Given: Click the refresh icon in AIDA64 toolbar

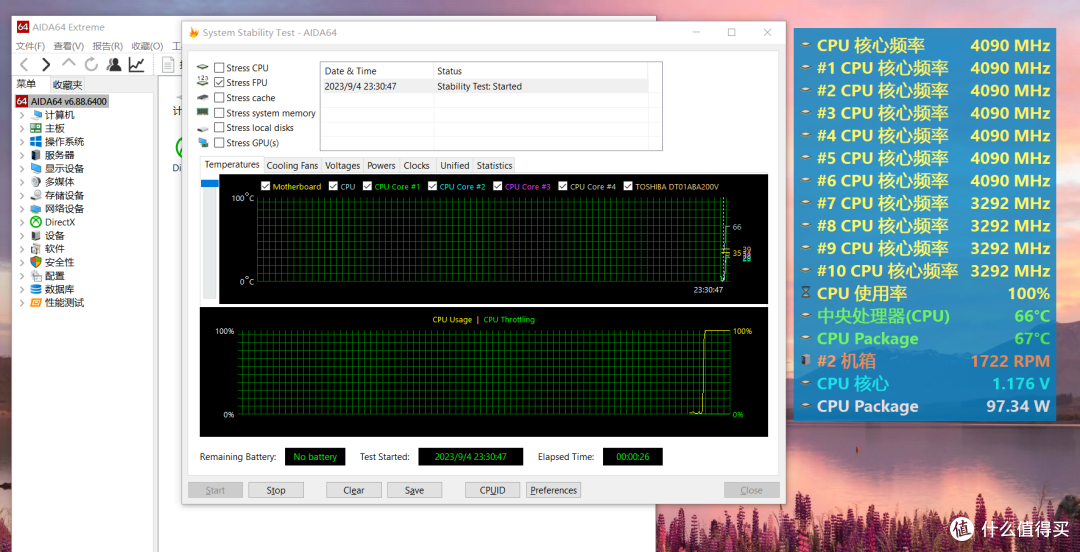Looking at the screenshot, I should tap(92, 65).
